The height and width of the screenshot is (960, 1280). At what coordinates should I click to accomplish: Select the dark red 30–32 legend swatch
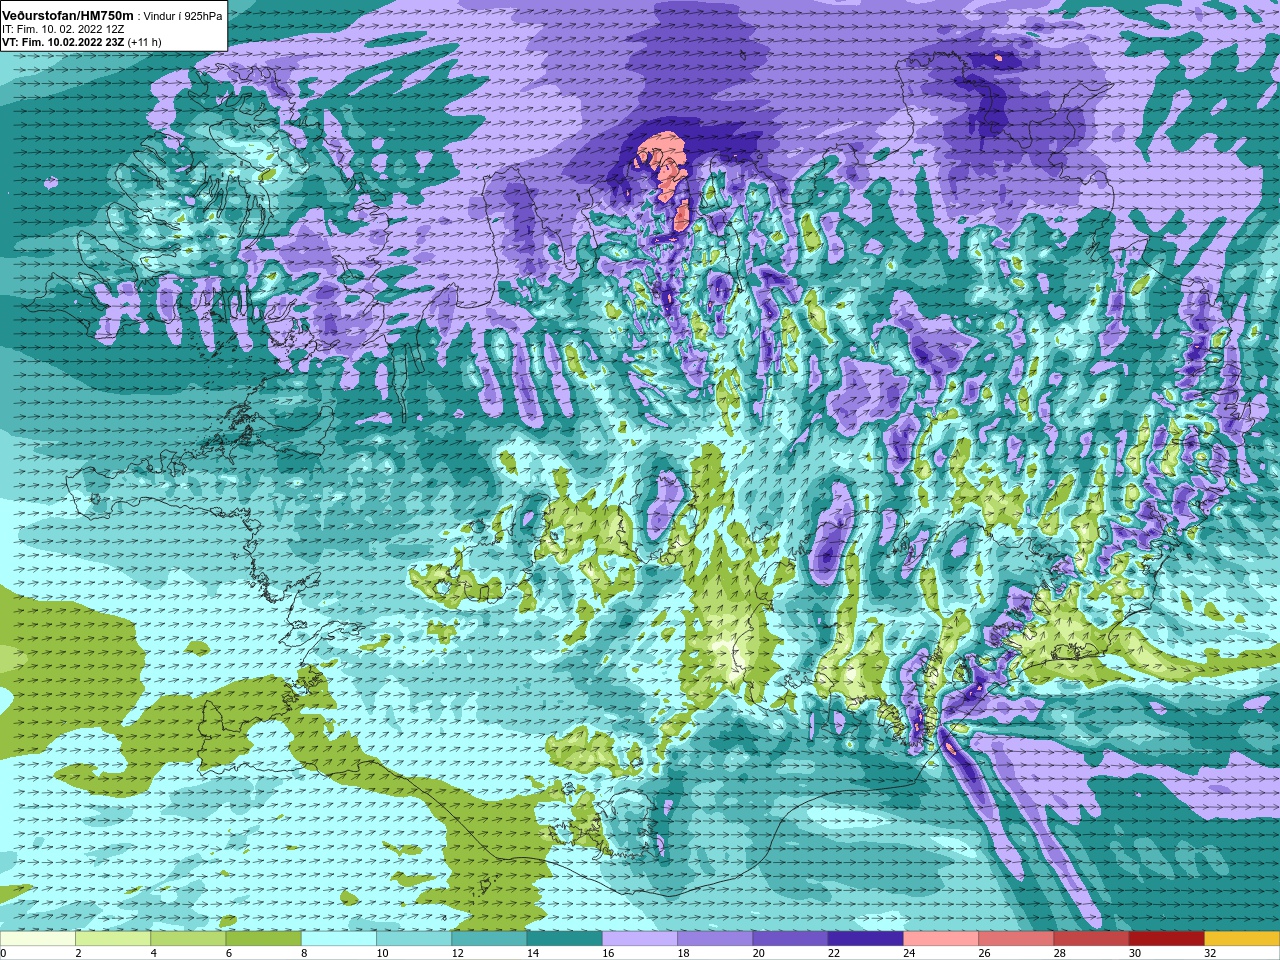tap(1166, 939)
